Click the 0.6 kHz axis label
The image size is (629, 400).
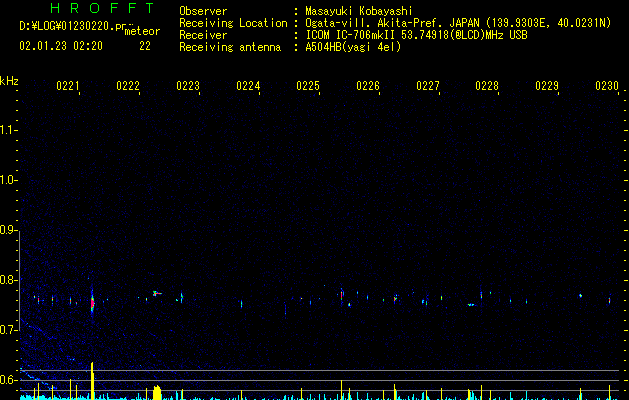coord(8,380)
